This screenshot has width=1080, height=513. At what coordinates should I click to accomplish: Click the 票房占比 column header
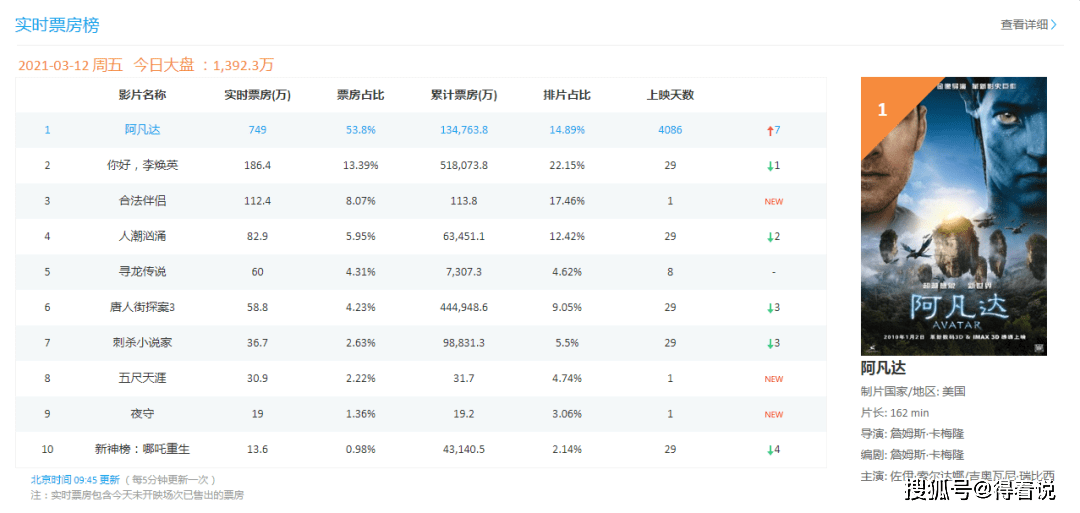(360, 95)
